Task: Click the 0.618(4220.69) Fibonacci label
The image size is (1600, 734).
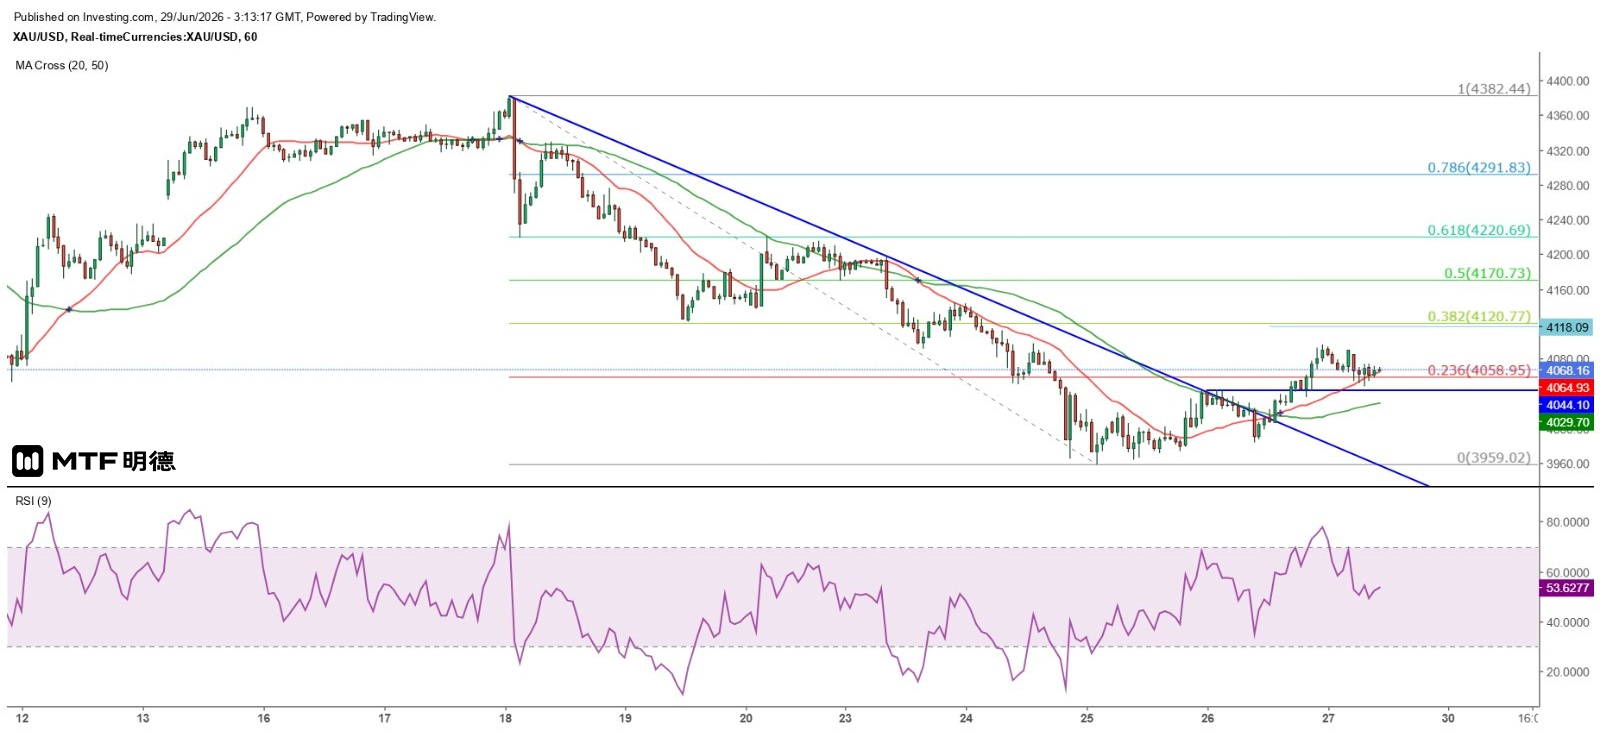Action: 1479,230
